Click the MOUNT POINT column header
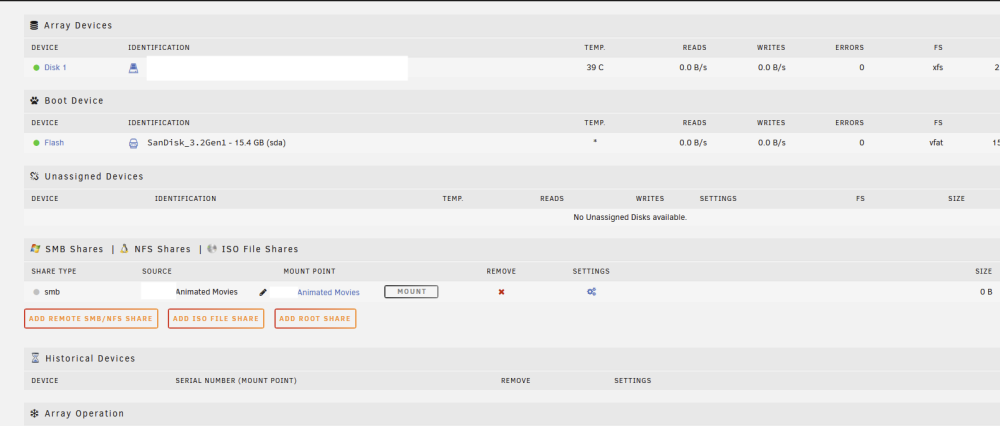 pos(309,272)
